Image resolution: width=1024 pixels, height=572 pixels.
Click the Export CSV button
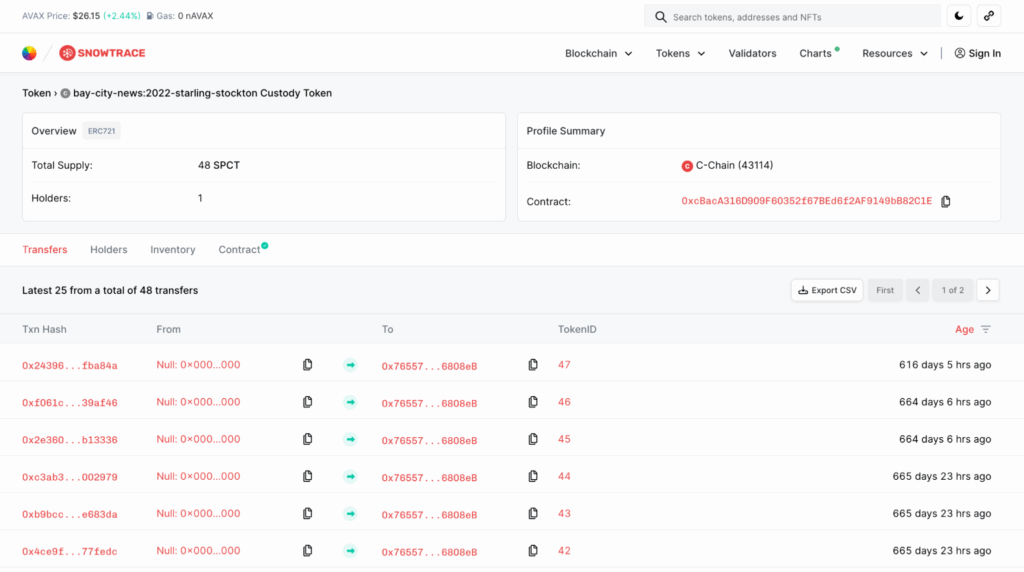(827, 291)
